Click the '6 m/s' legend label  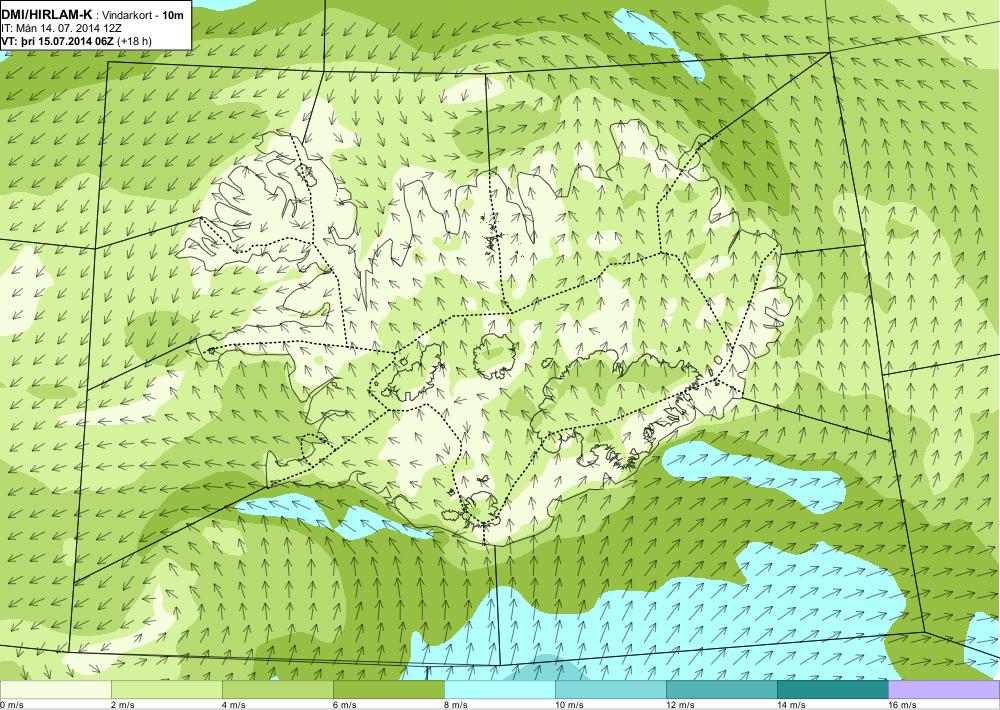pos(344,705)
